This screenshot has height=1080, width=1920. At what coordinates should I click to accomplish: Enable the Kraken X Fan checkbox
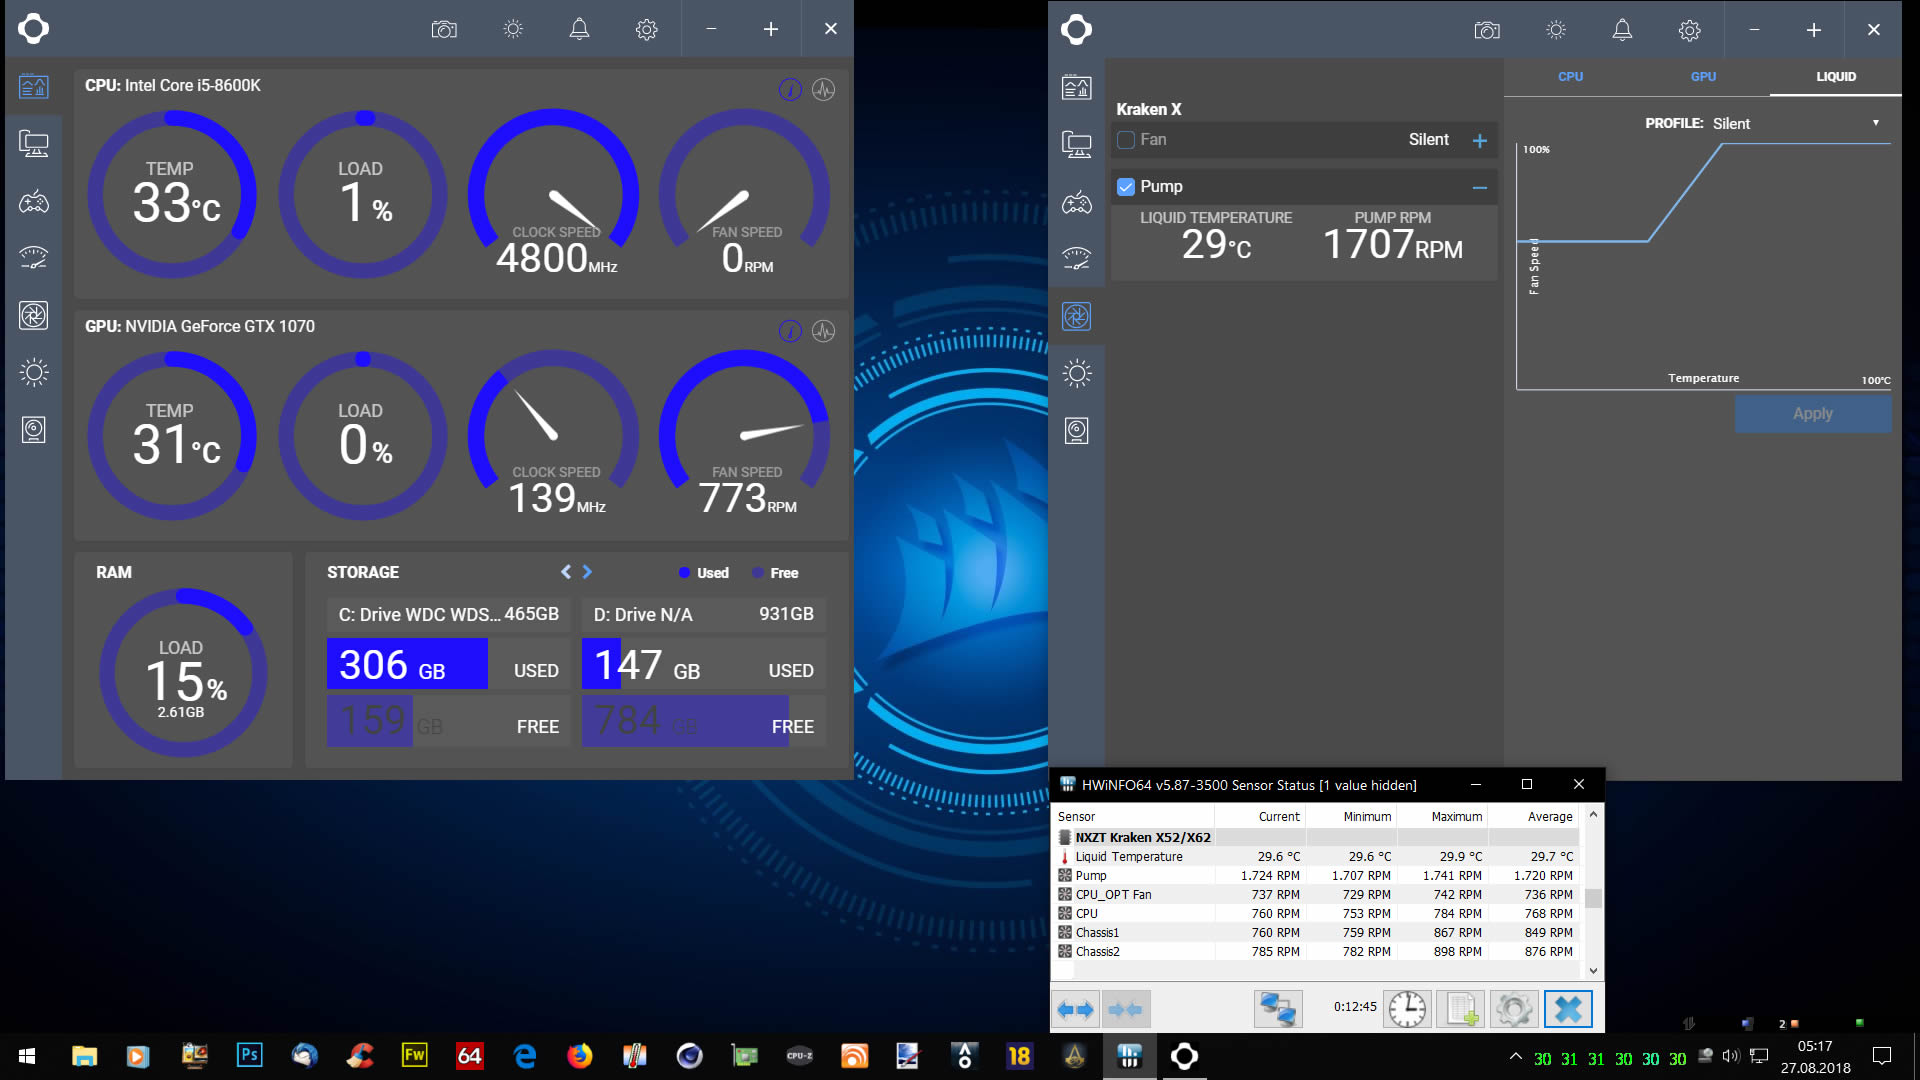click(1126, 140)
